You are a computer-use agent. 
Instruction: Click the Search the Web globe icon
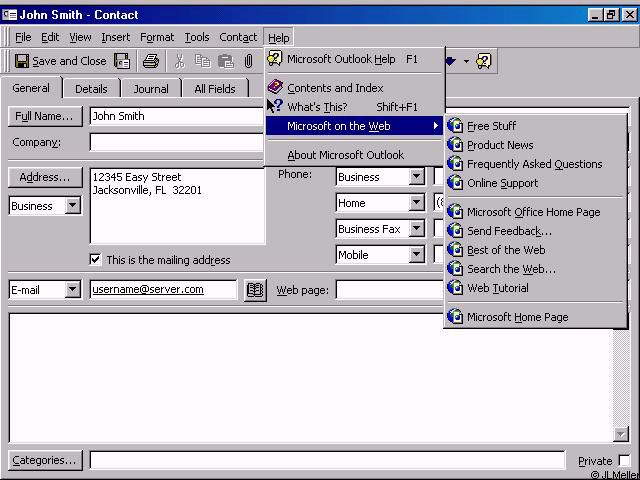(x=455, y=269)
